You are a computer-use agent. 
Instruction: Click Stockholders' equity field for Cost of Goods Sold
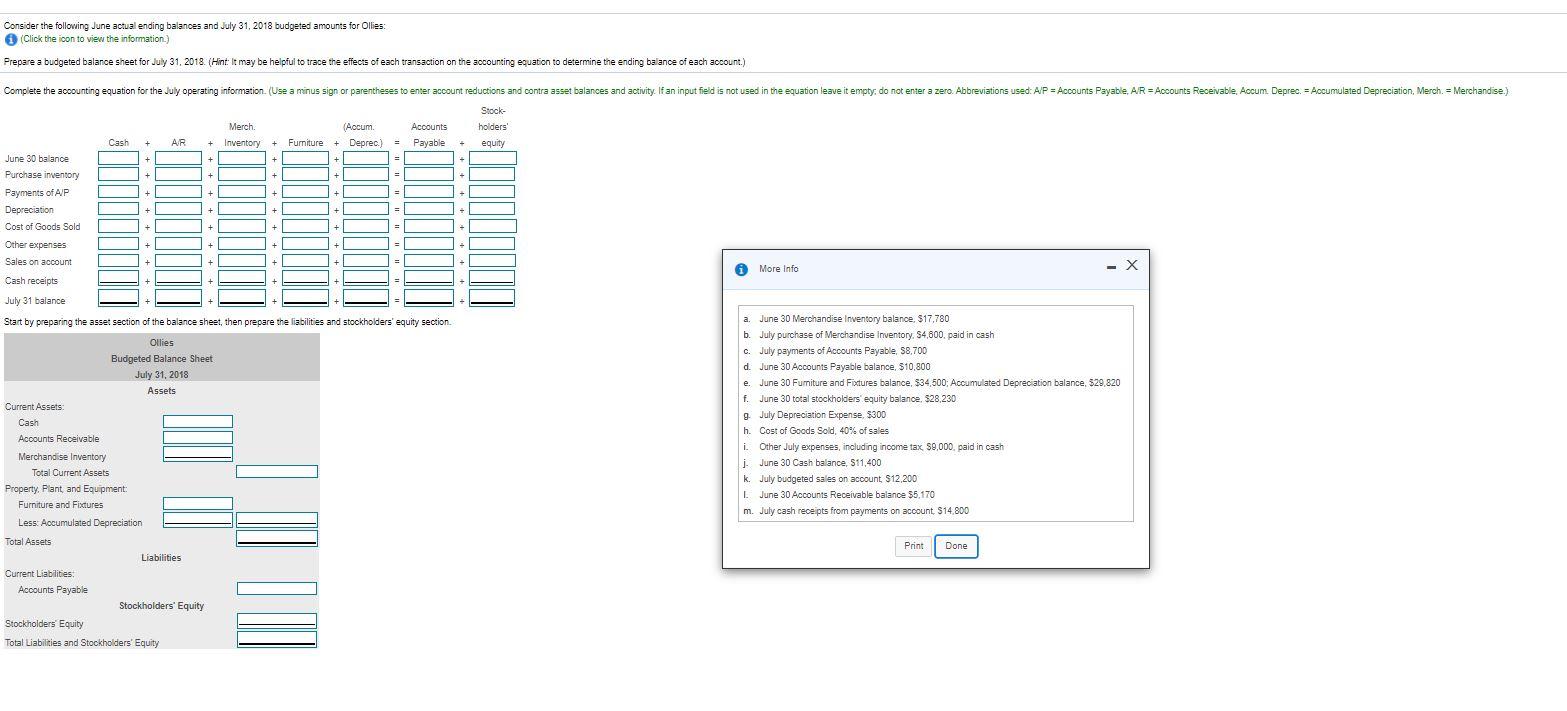click(x=493, y=226)
